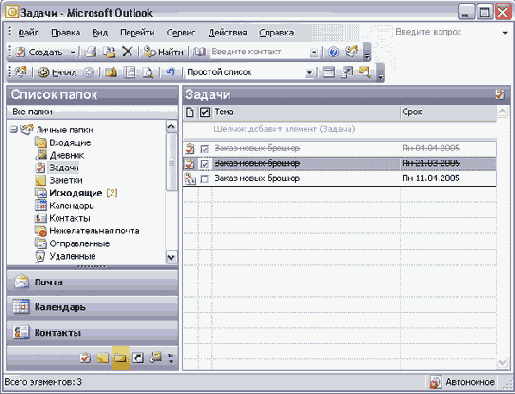
Task: Open the Address Book icon
Action: pyautogui.click(x=199, y=52)
